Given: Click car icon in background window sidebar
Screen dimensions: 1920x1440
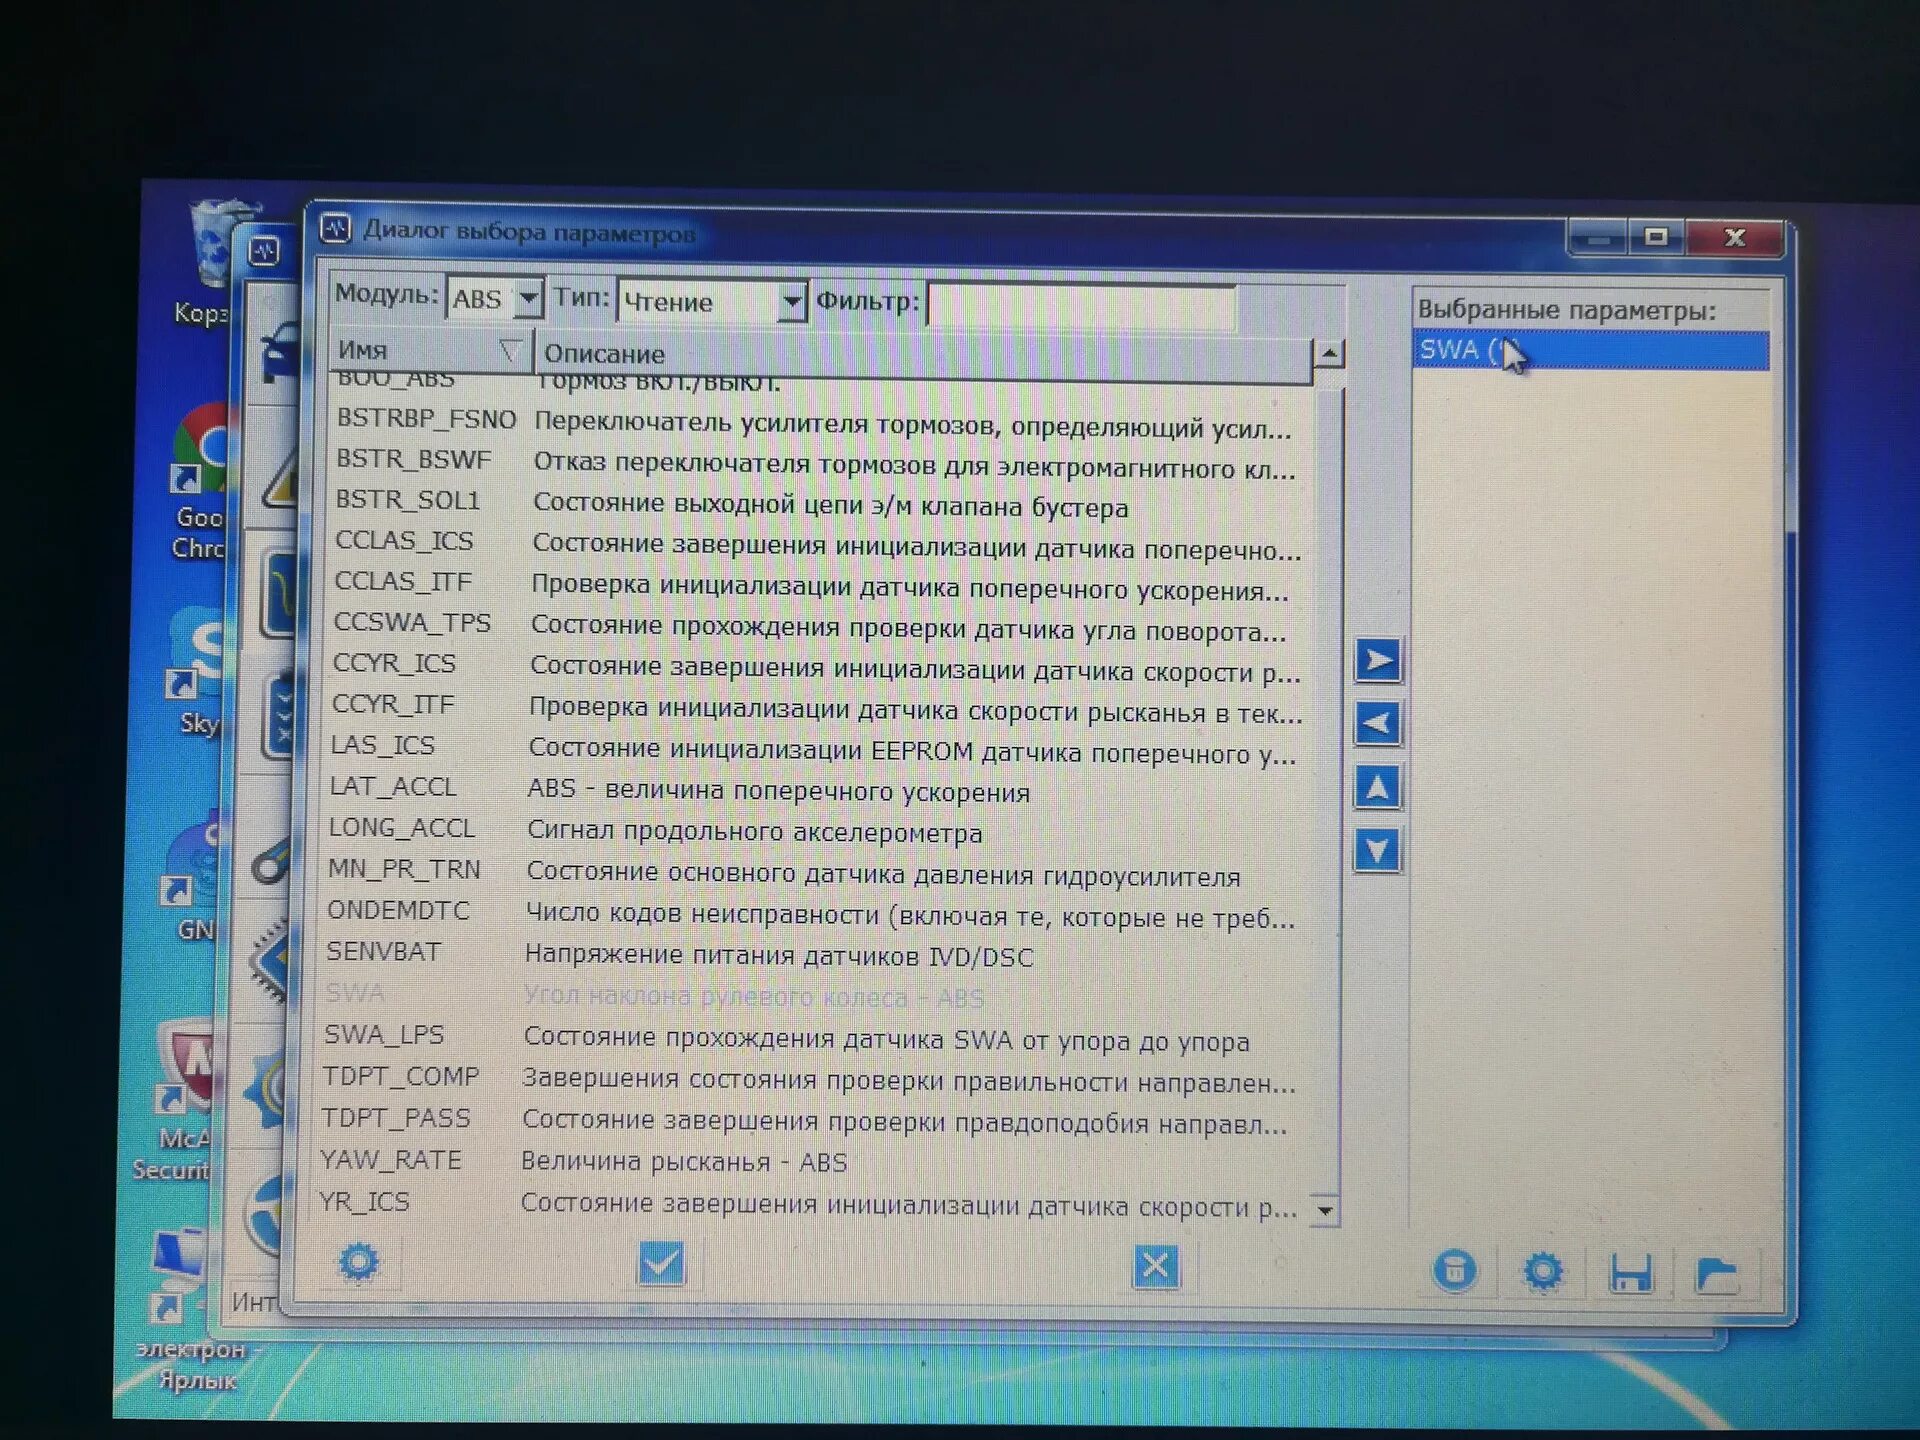Looking at the screenshot, I should coord(279,354).
